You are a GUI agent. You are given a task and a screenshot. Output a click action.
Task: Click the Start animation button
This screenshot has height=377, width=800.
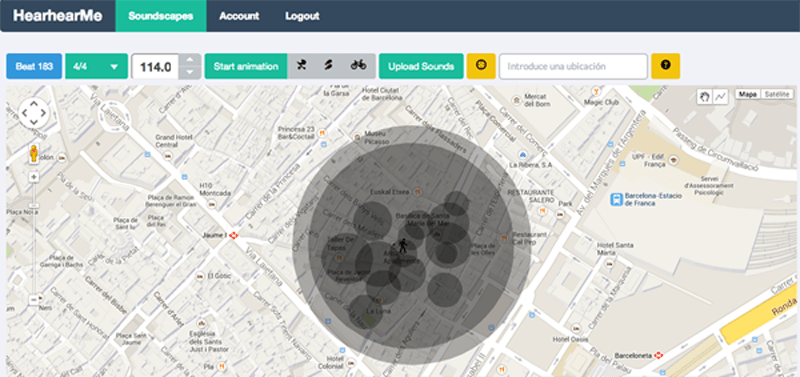point(246,66)
